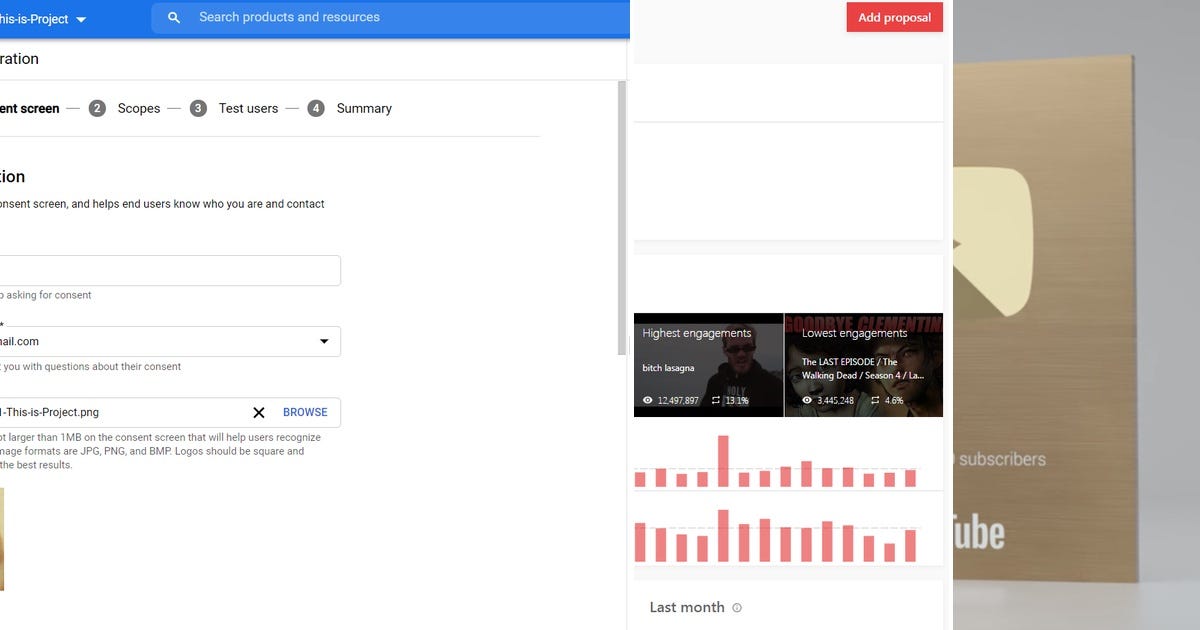The width and height of the screenshot is (1200, 630).
Task: Click the step 3 Test users circle icon
Action: point(197,108)
